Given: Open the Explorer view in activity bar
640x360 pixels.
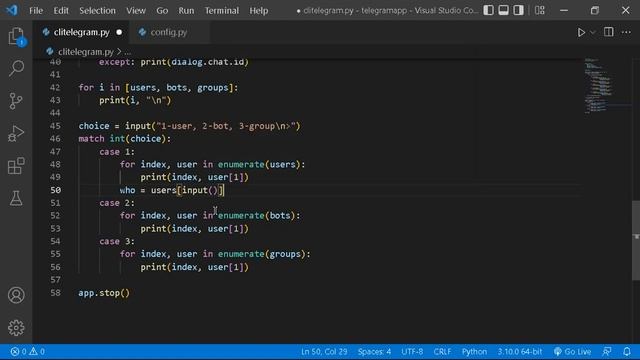Looking at the screenshot, I should pos(16,36).
